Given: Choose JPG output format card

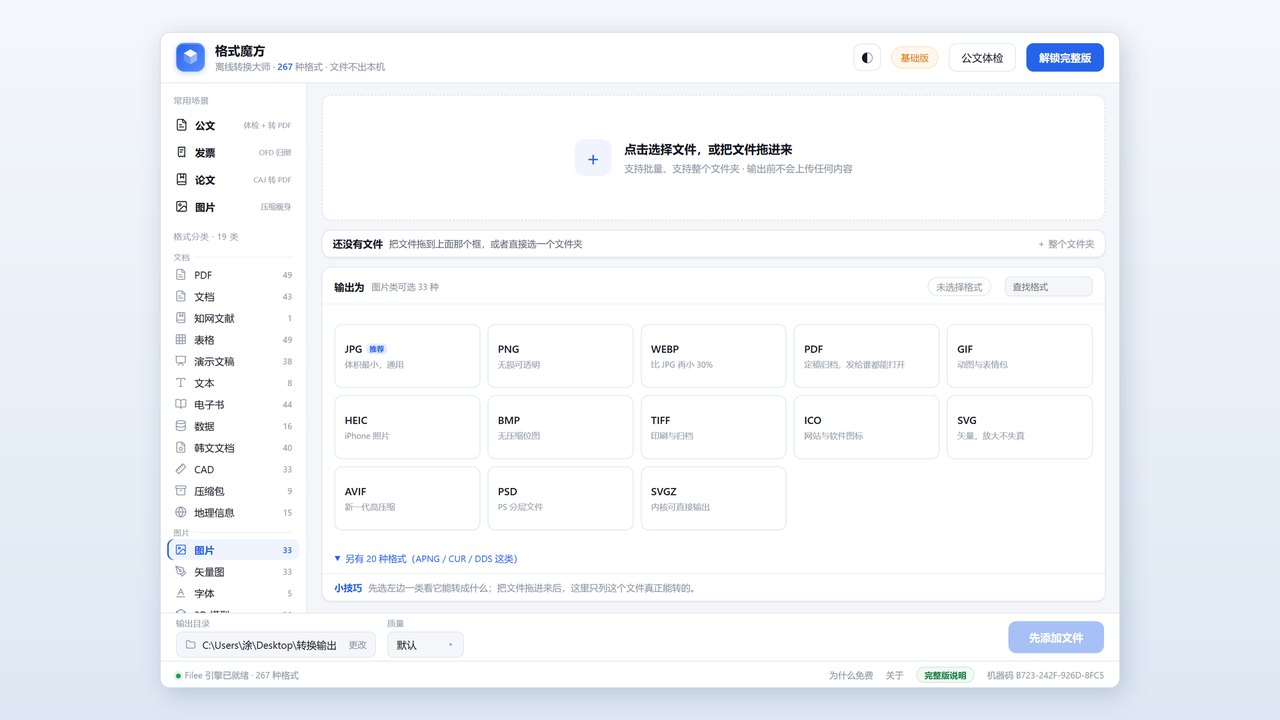Looking at the screenshot, I should point(407,356).
